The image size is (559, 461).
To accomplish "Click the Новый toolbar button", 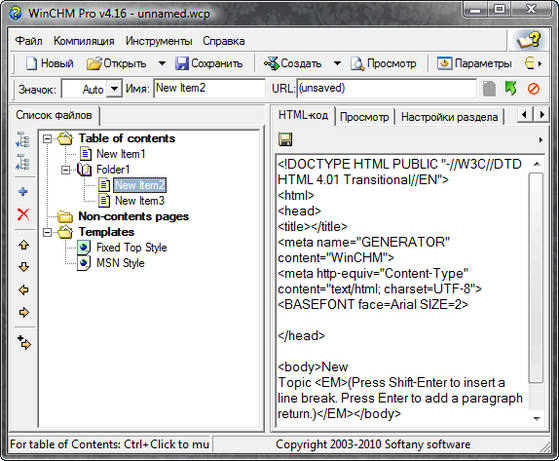I will 50,64.
